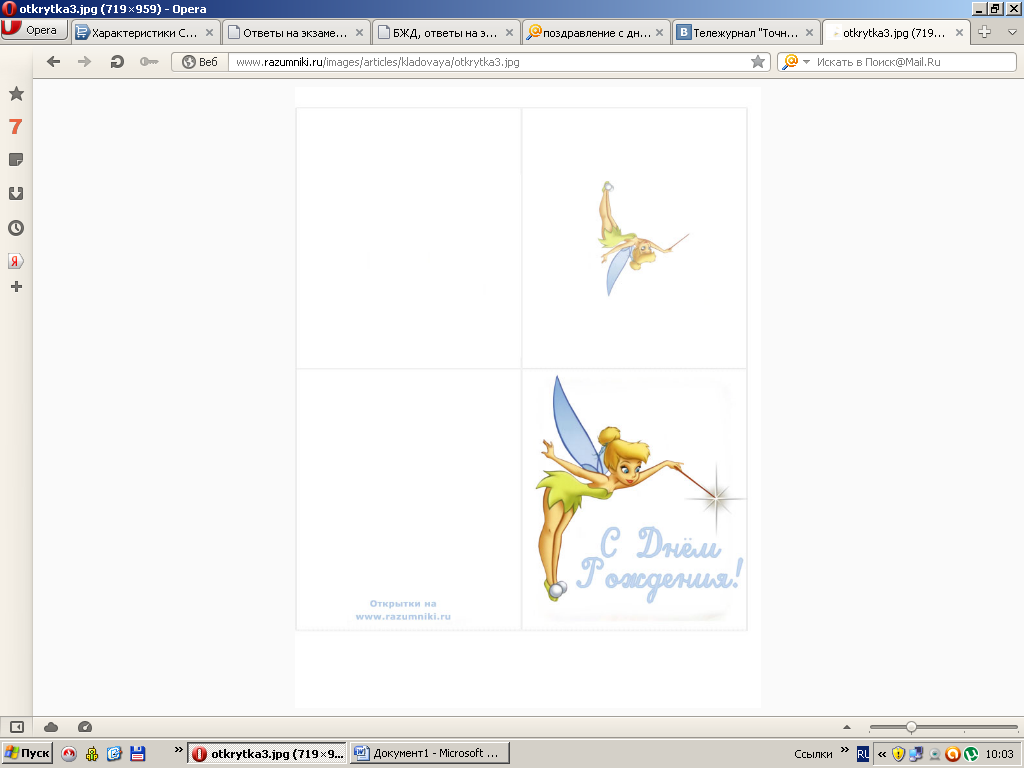This screenshot has width=1024, height=768.
Task: Close the Ответы на экзаме... tab
Action: coord(359,33)
